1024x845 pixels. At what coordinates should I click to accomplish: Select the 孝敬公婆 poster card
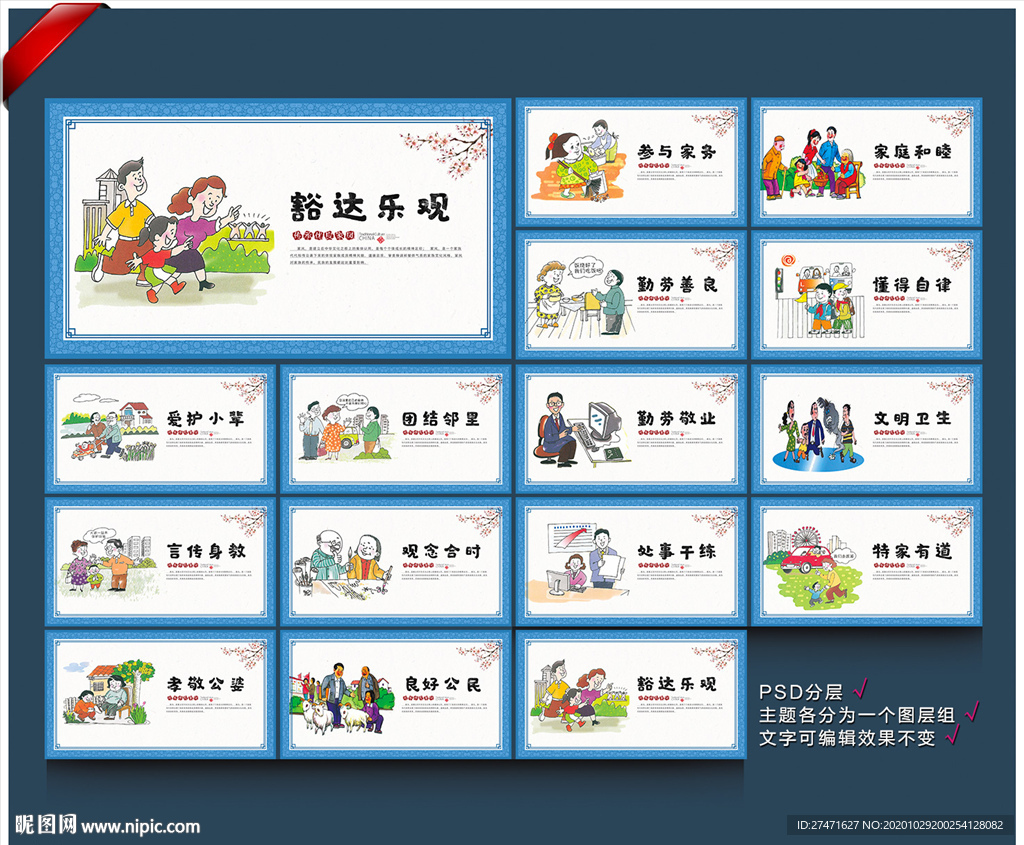coord(161,694)
